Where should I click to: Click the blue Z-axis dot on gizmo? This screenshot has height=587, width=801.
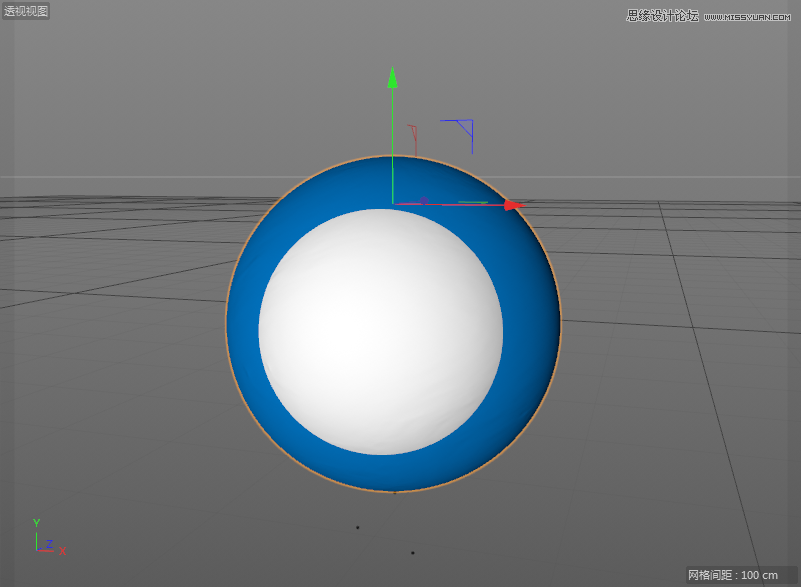click(x=424, y=201)
